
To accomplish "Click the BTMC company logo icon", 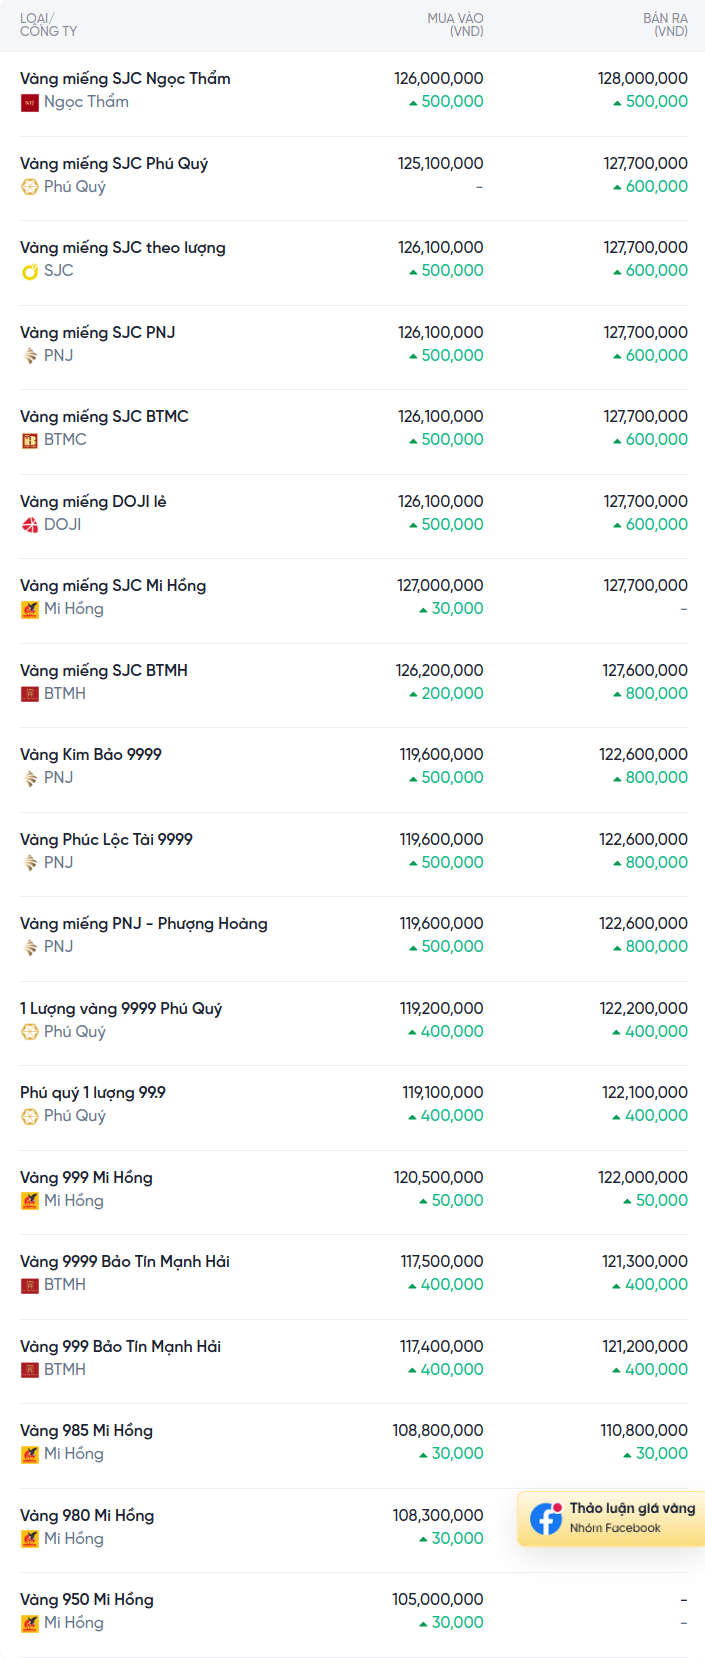I will click(x=30, y=440).
